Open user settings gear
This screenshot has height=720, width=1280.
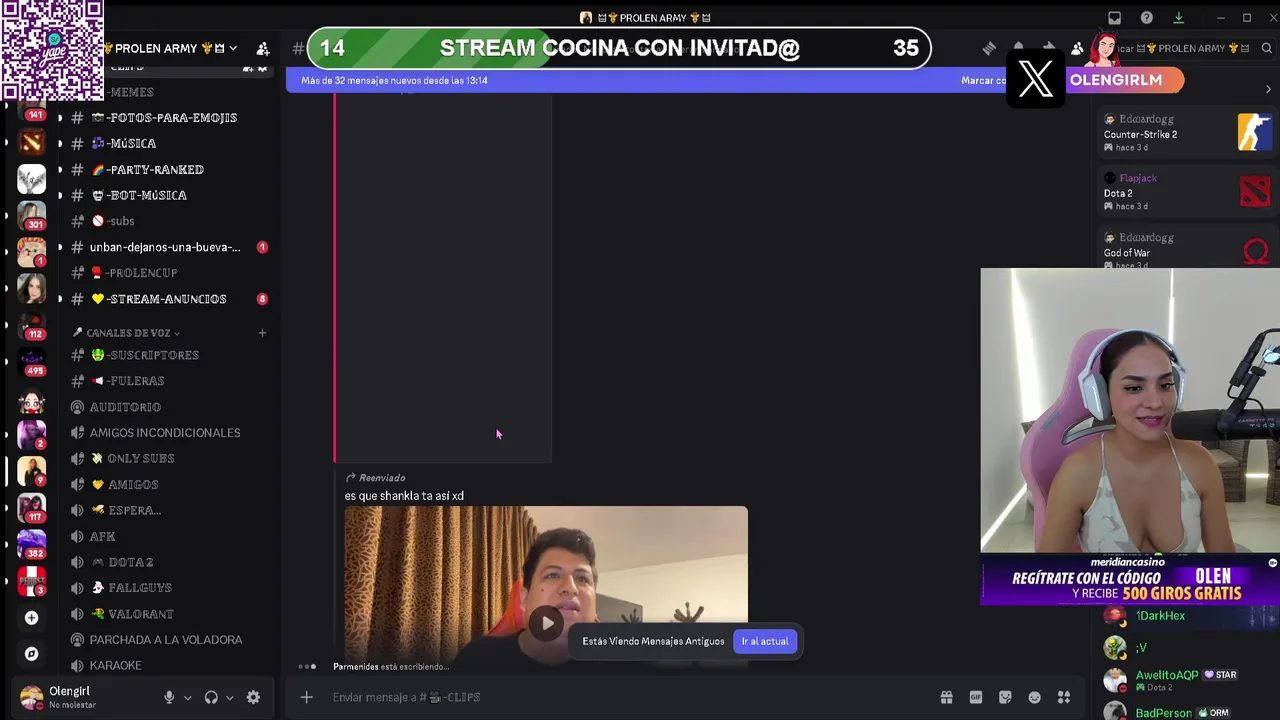(x=253, y=697)
